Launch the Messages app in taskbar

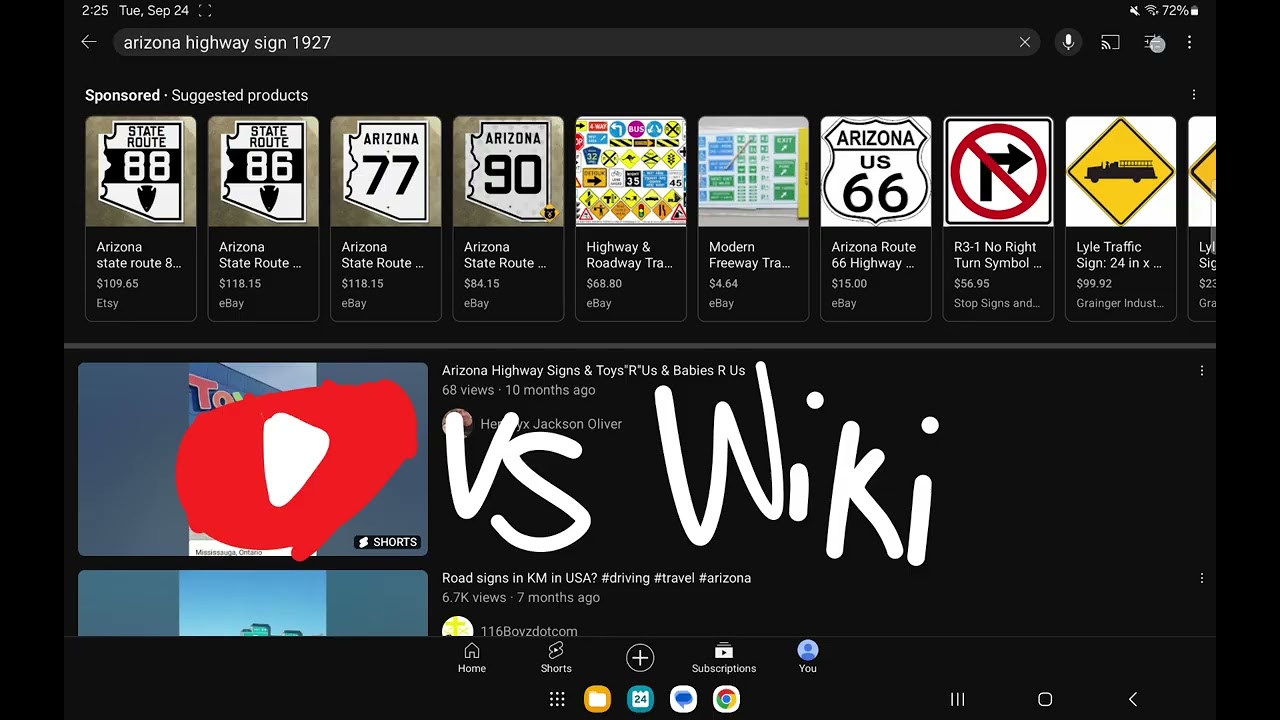point(683,699)
